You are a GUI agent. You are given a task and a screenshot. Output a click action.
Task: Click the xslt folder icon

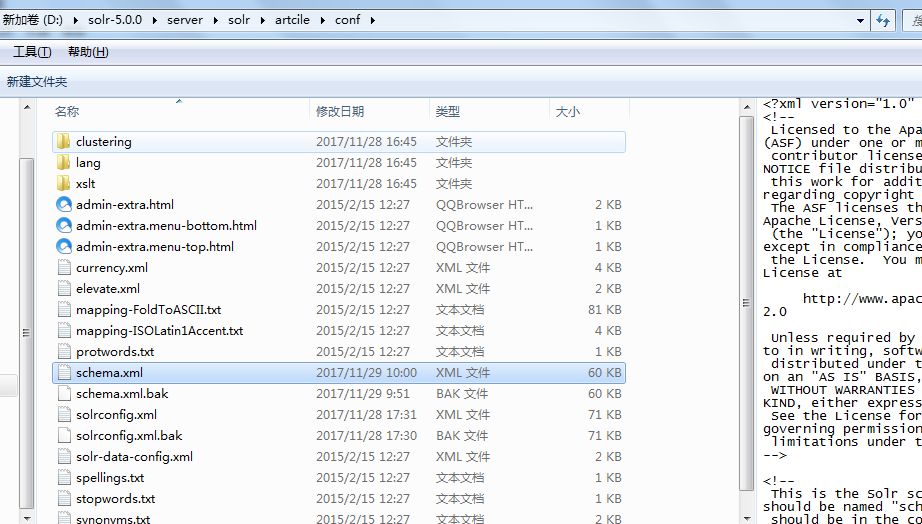click(x=64, y=183)
